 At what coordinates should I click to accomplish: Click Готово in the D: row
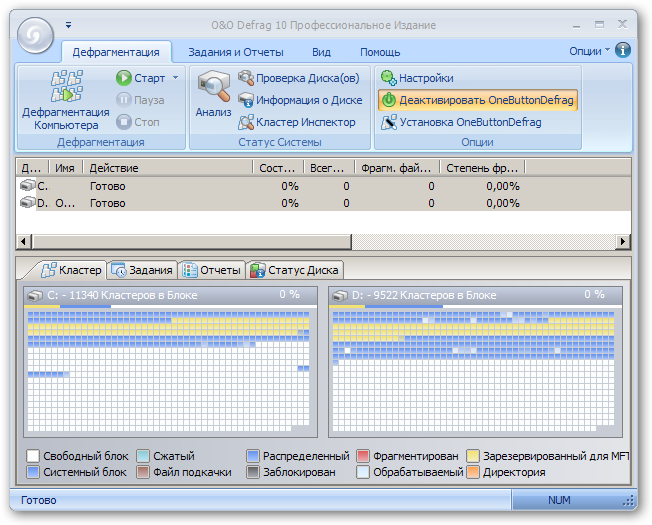tap(108, 203)
